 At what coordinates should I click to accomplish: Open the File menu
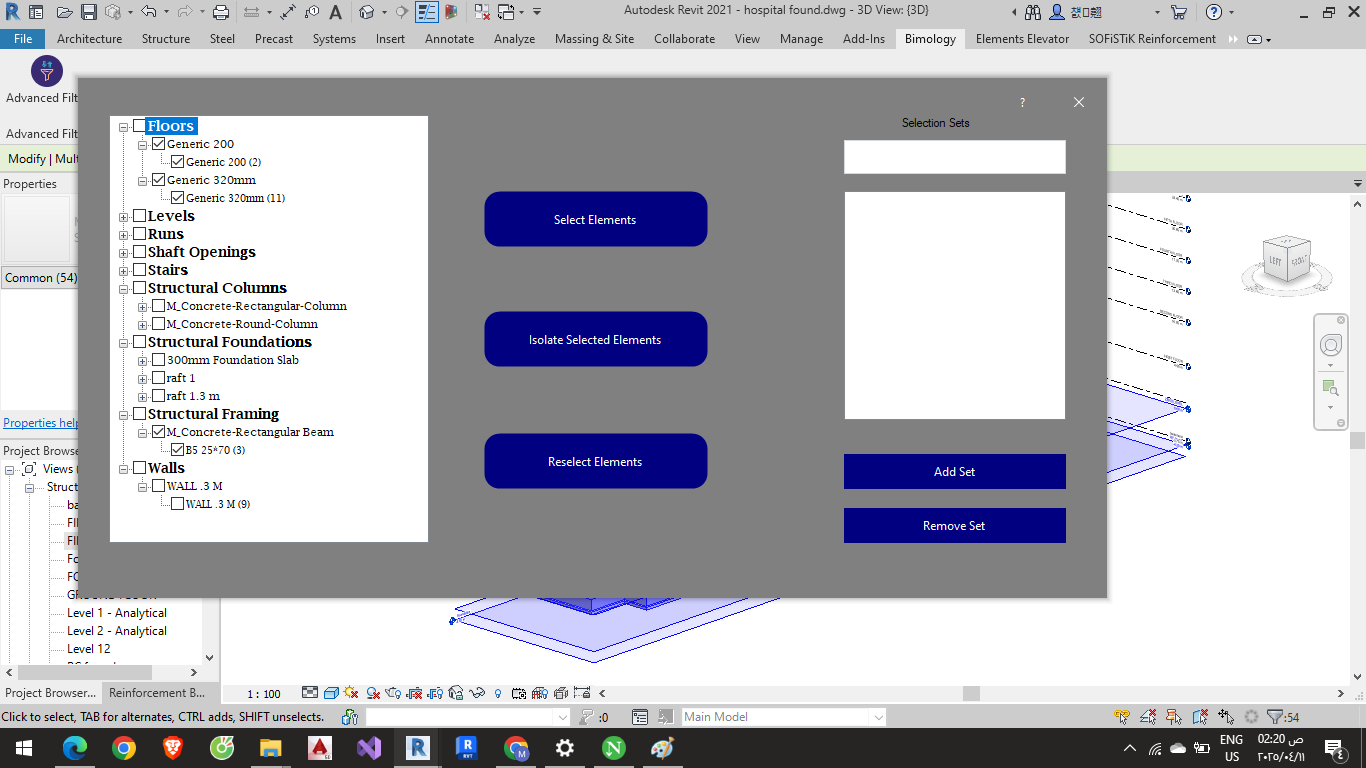(x=23, y=39)
